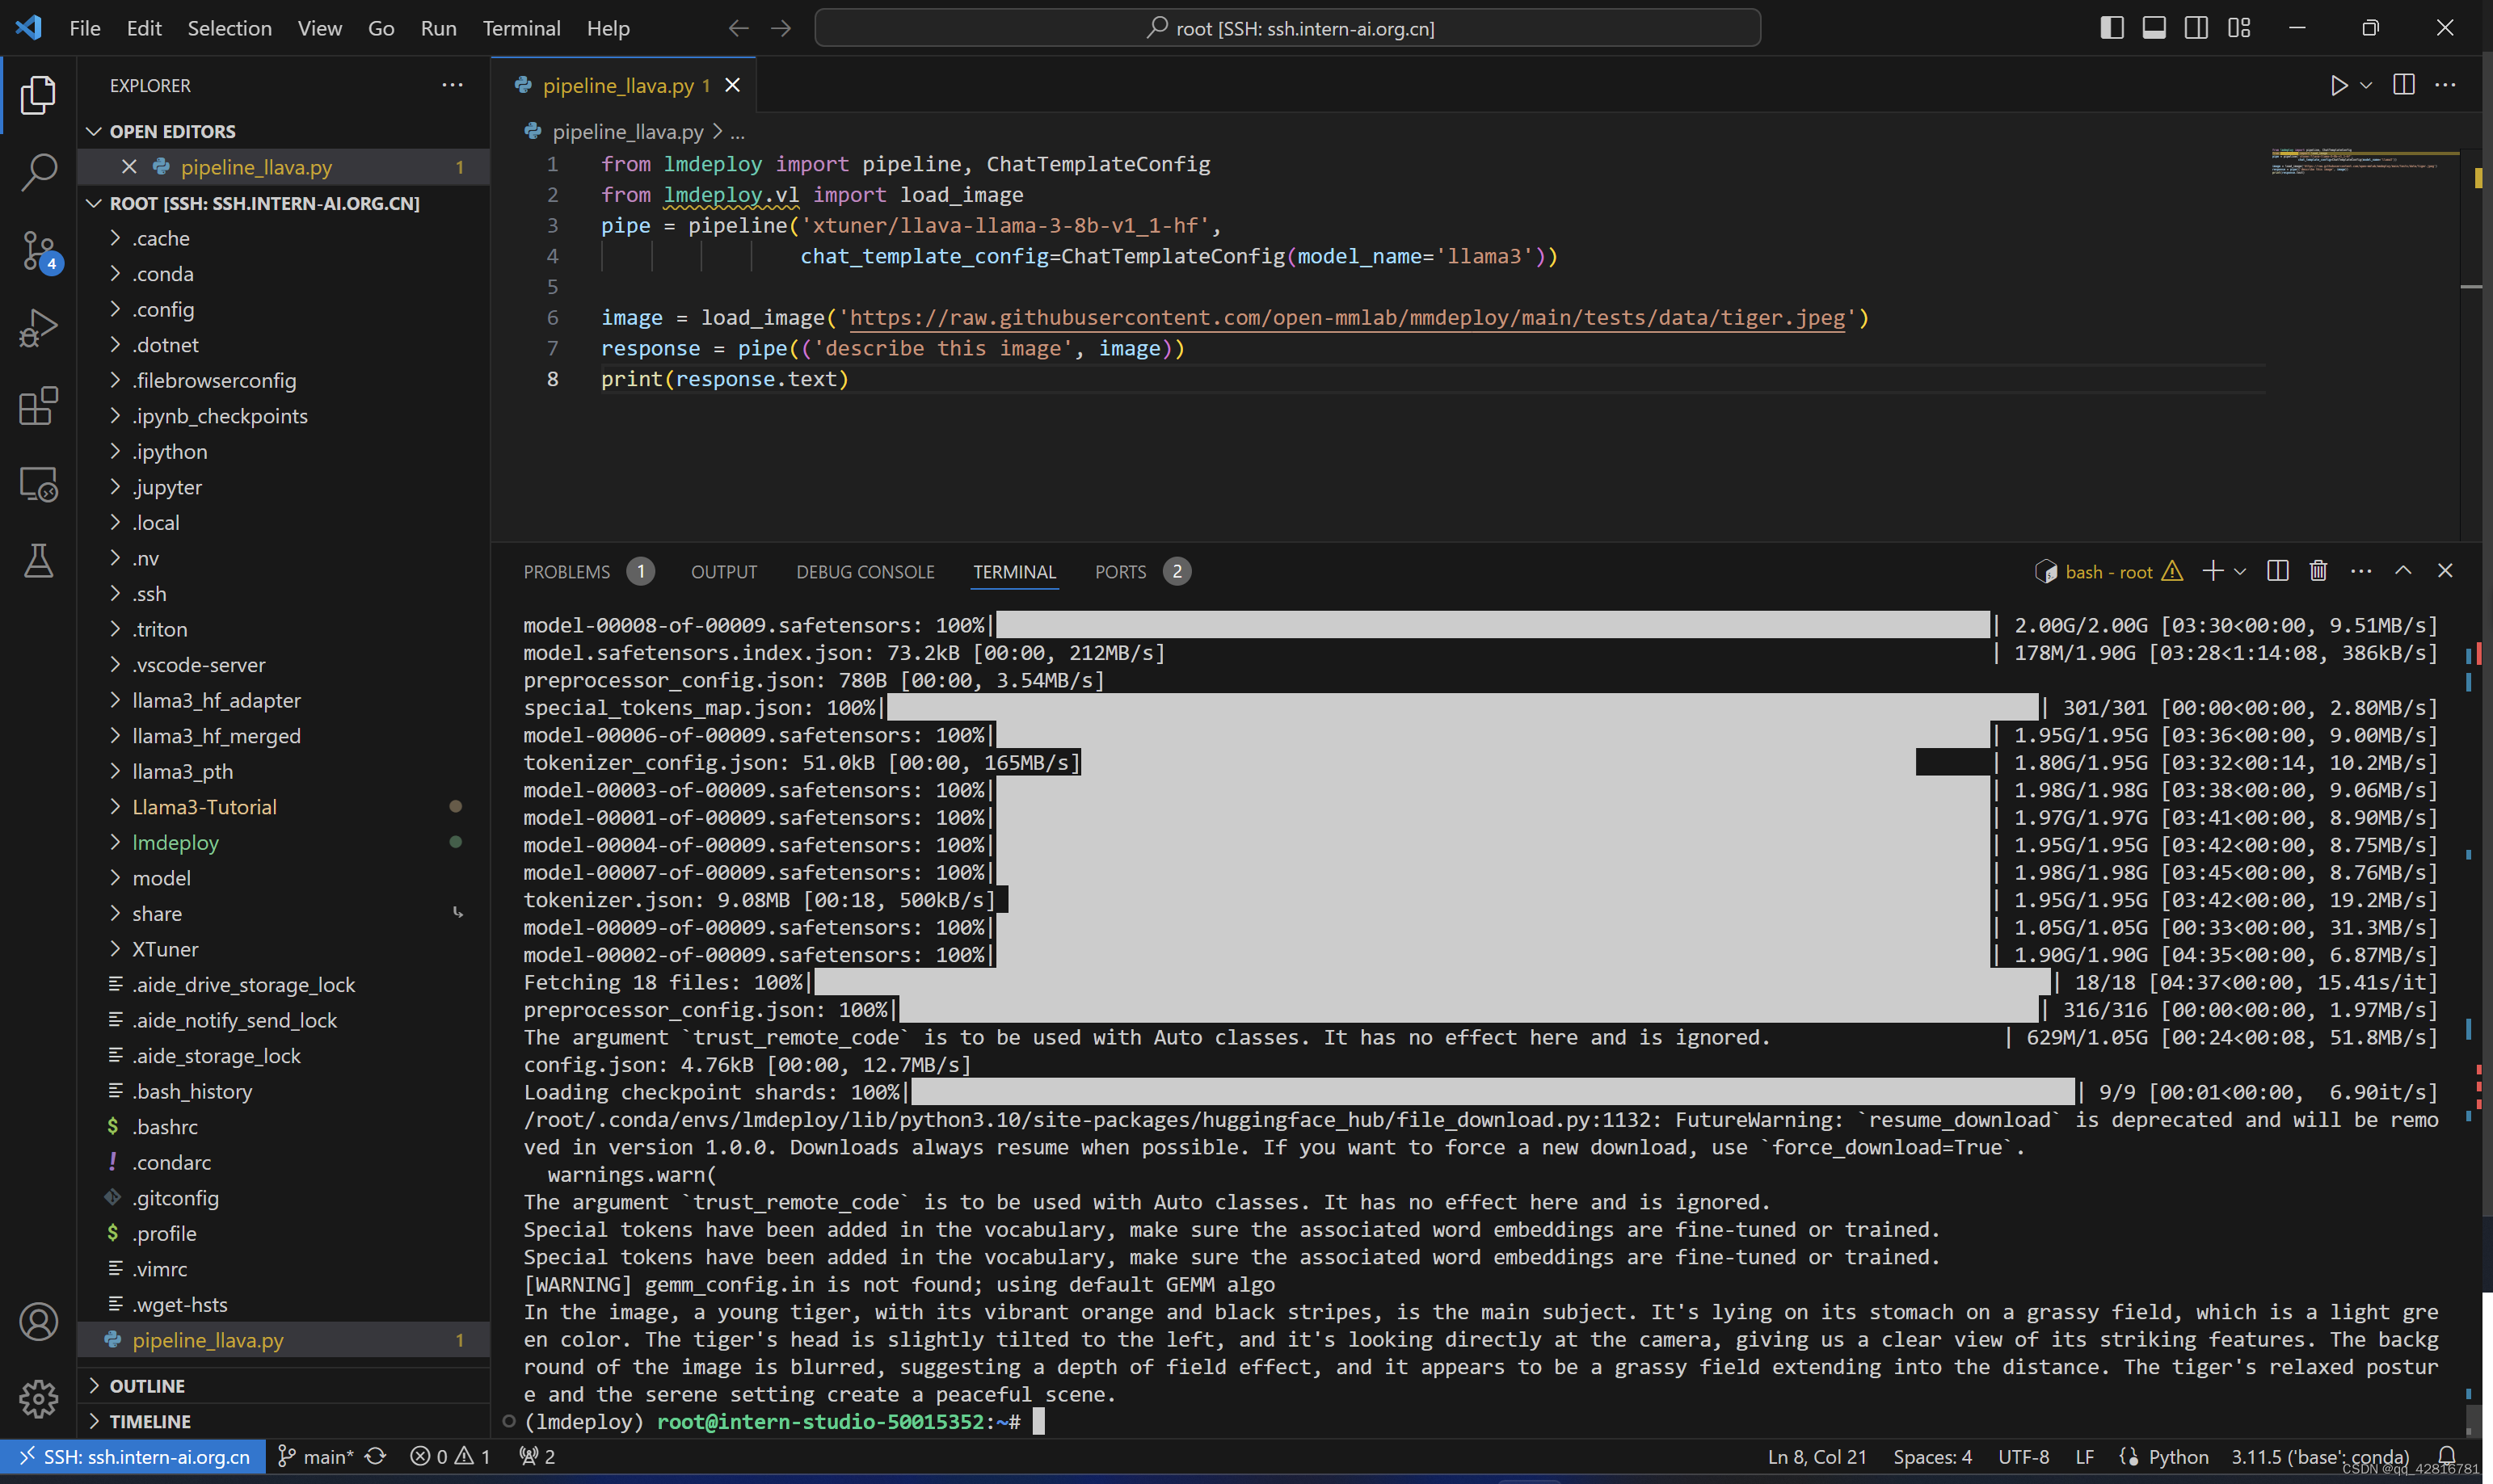Open the new terminal launch profile dropdown
The image size is (2493, 1484).
(2240, 571)
